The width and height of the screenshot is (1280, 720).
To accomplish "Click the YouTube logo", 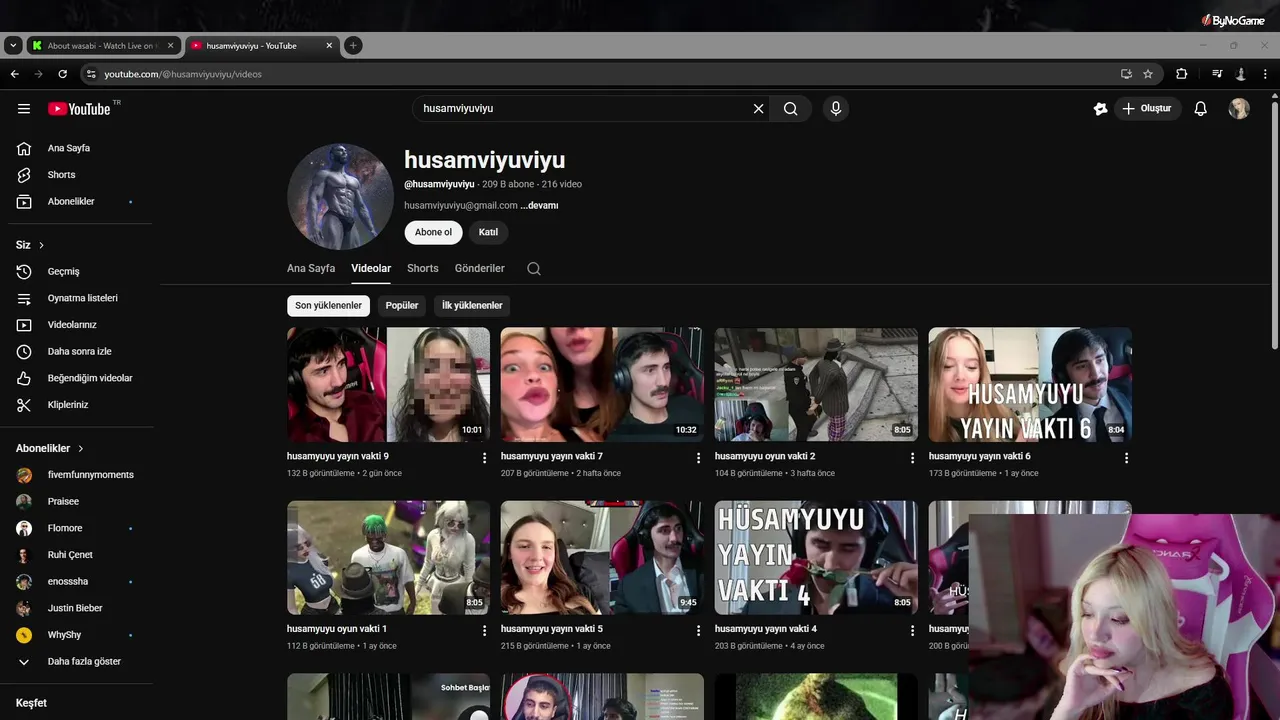I will [x=79, y=109].
